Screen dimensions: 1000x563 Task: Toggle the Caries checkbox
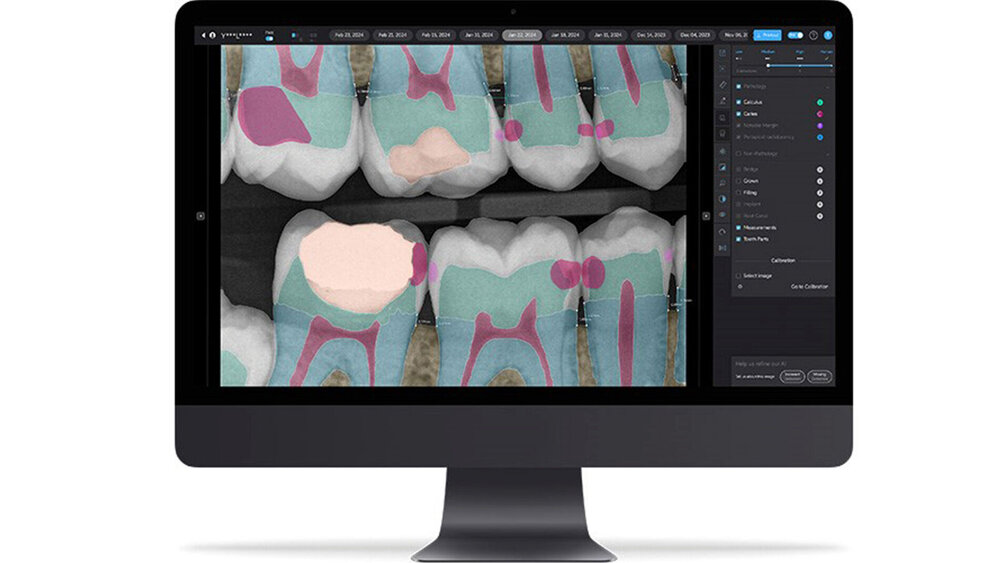739,114
